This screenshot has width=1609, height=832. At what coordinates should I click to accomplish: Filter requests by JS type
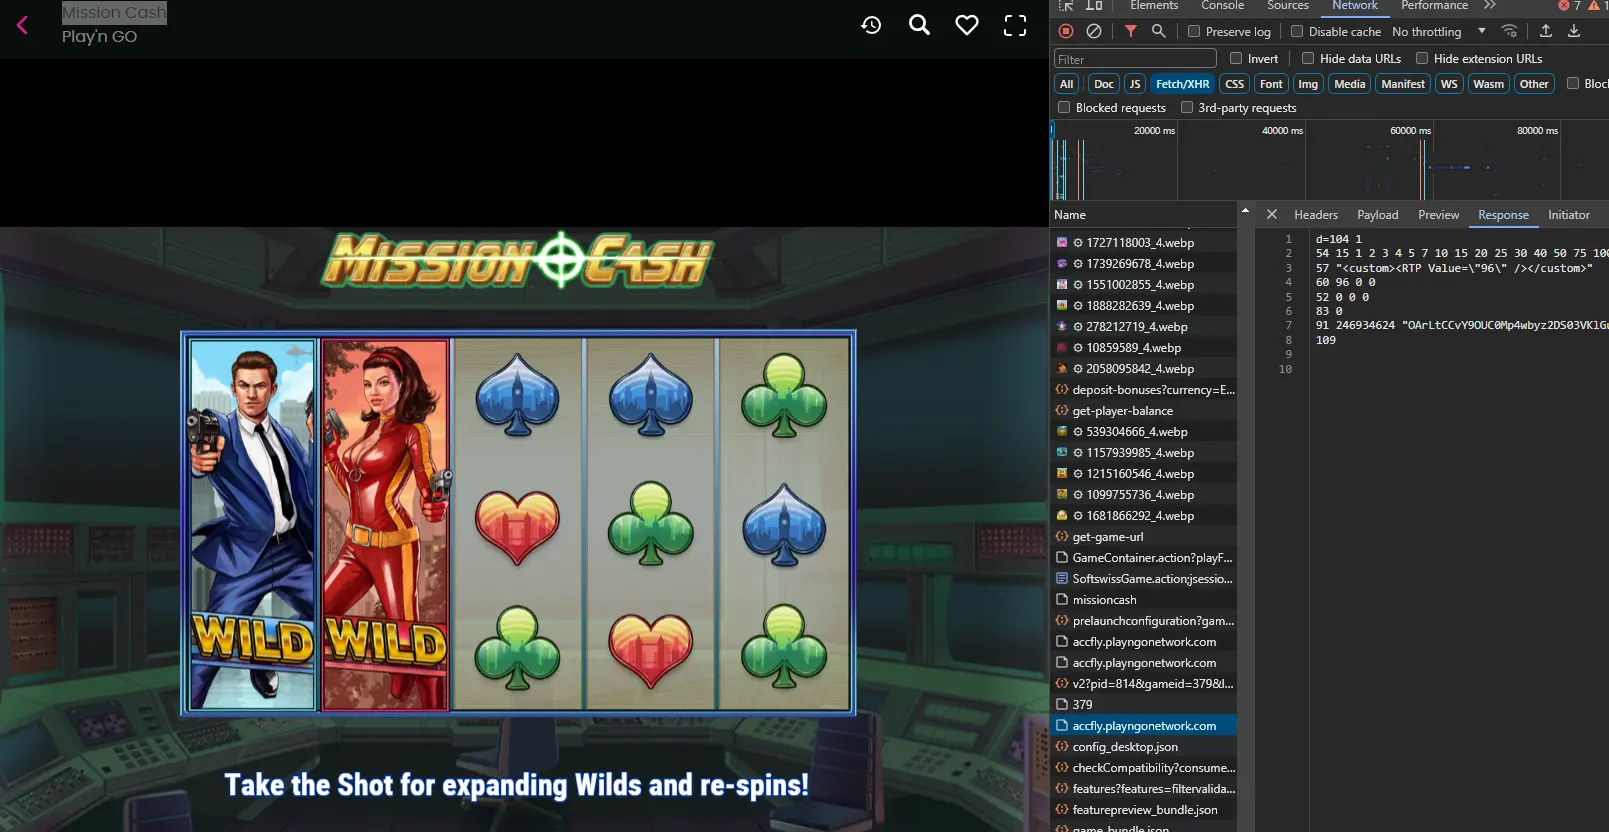(x=1135, y=84)
